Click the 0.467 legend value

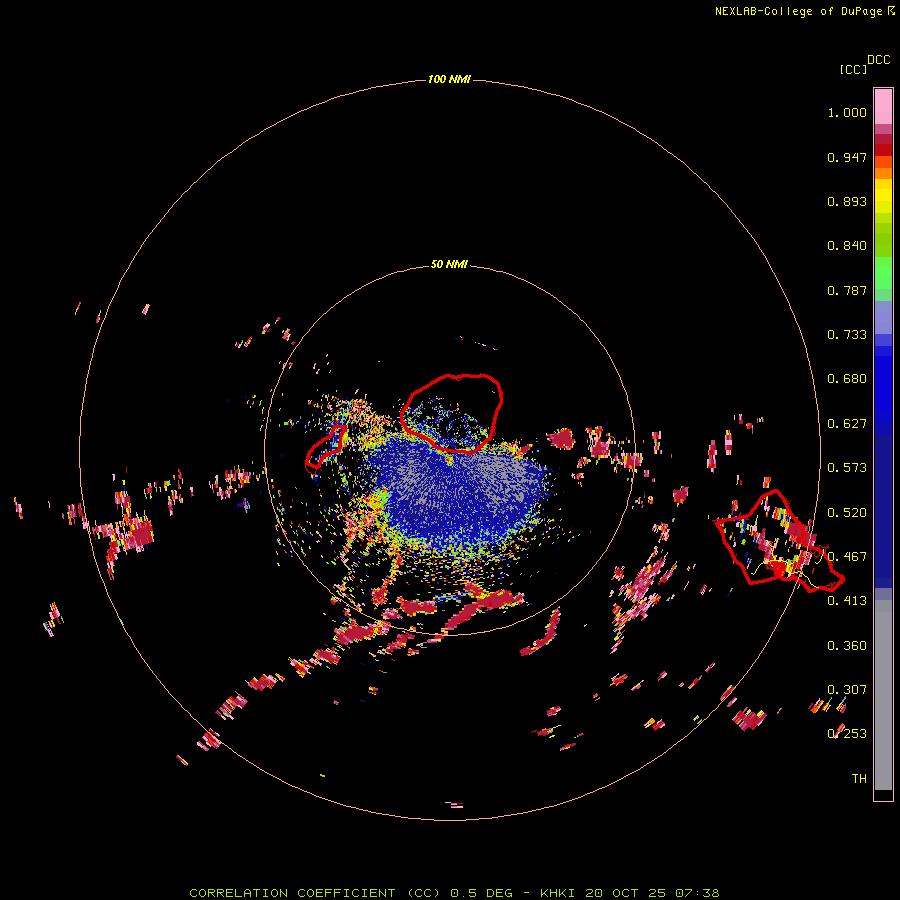[847, 557]
